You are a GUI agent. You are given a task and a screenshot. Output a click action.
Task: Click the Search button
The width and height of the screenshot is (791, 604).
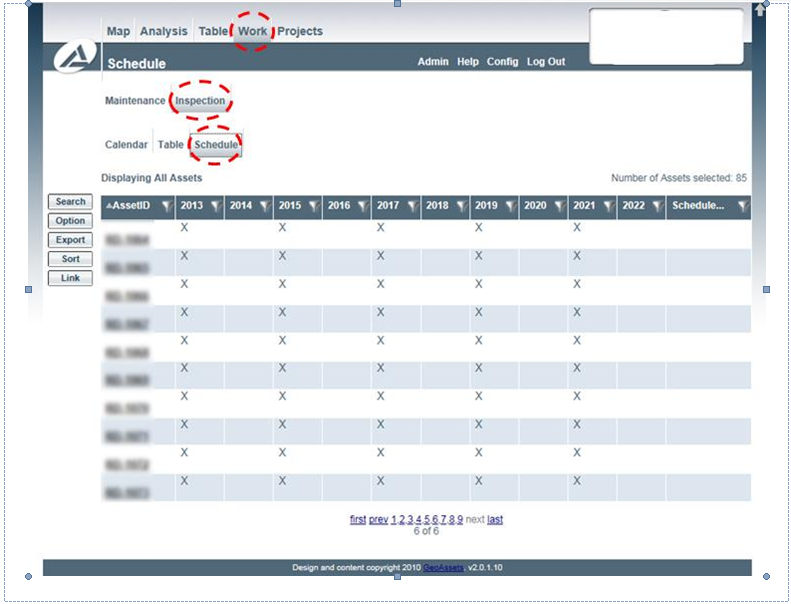pyautogui.click(x=70, y=201)
